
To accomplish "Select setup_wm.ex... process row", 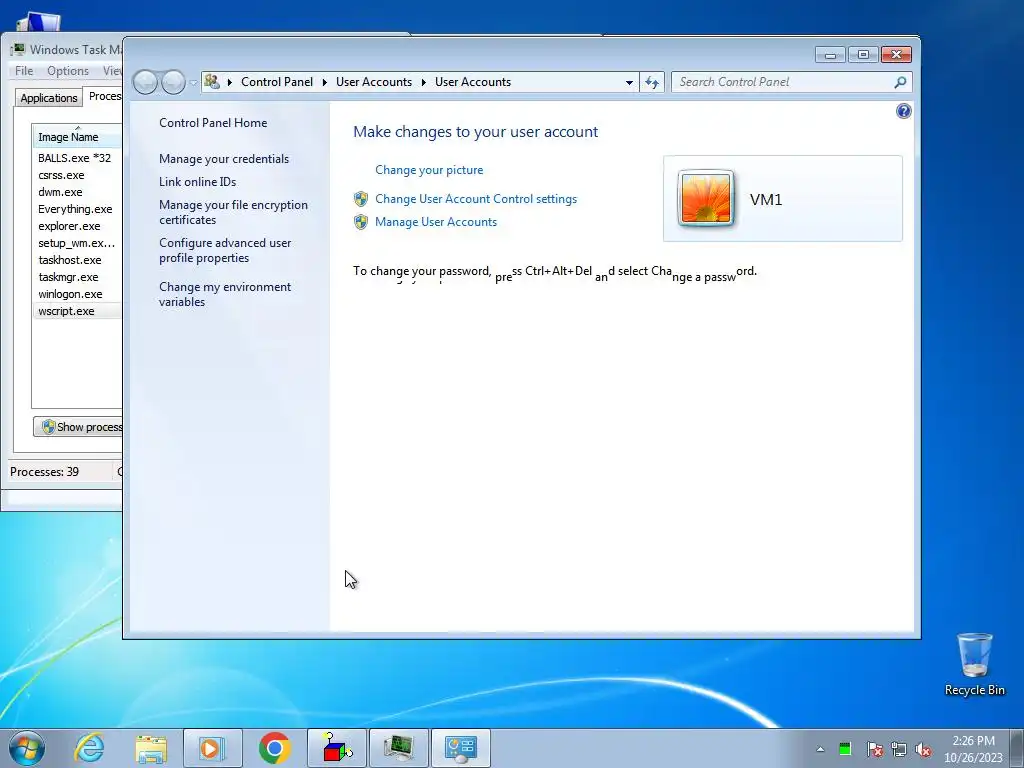I will point(77,243).
